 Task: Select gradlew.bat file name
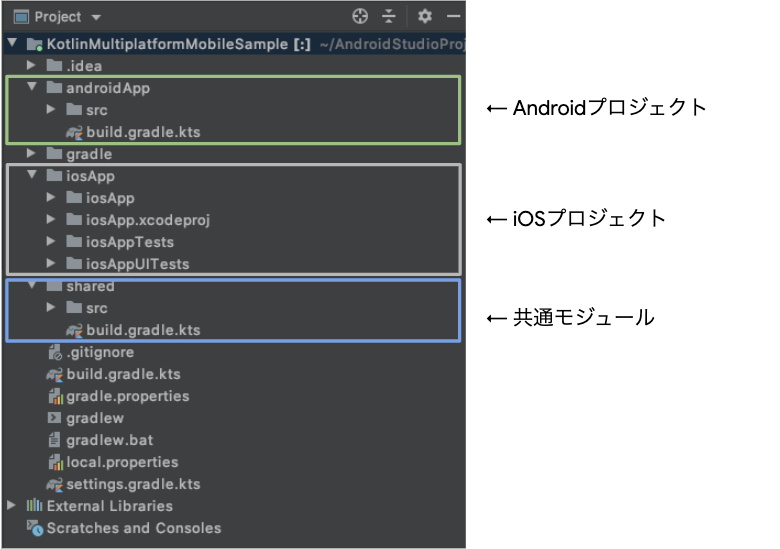click(110, 440)
